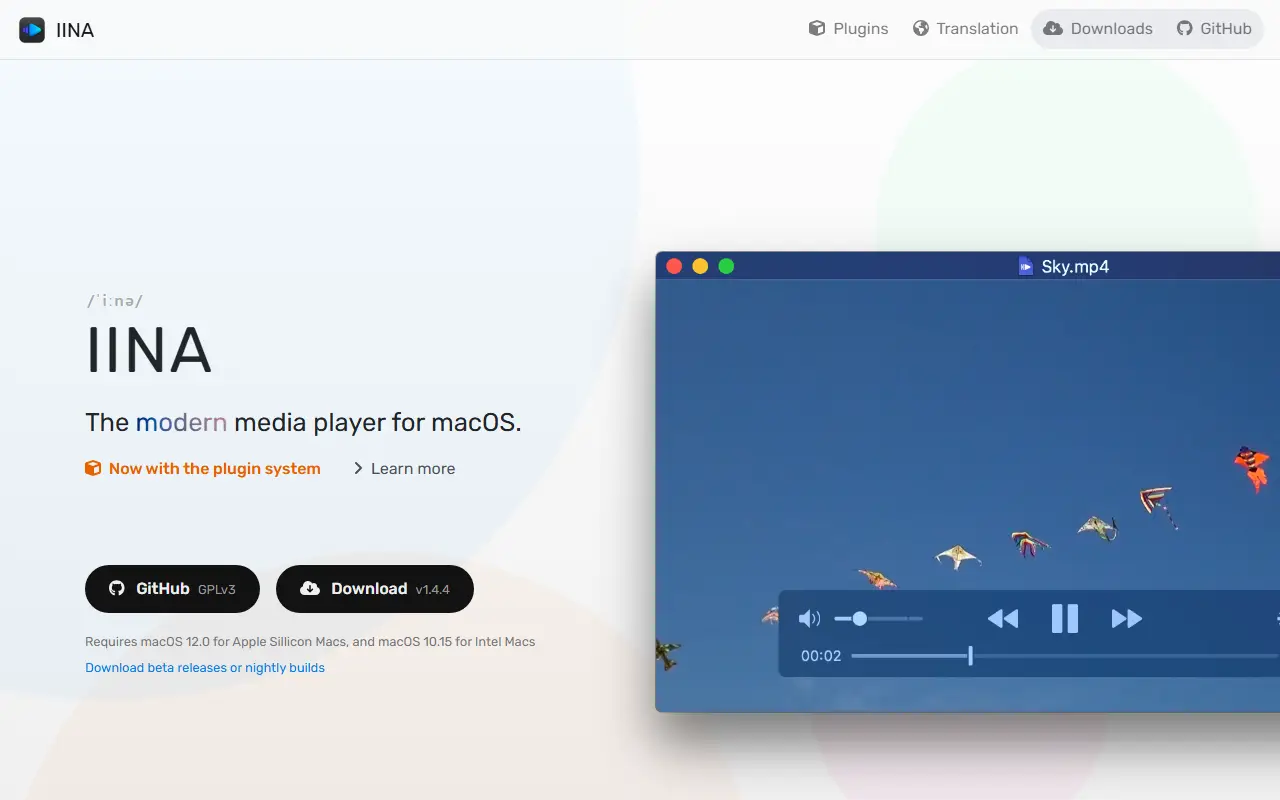This screenshot has height=800, width=1280.
Task: Click the system requirements text
Action: pyautogui.click(x=310, y=641)
